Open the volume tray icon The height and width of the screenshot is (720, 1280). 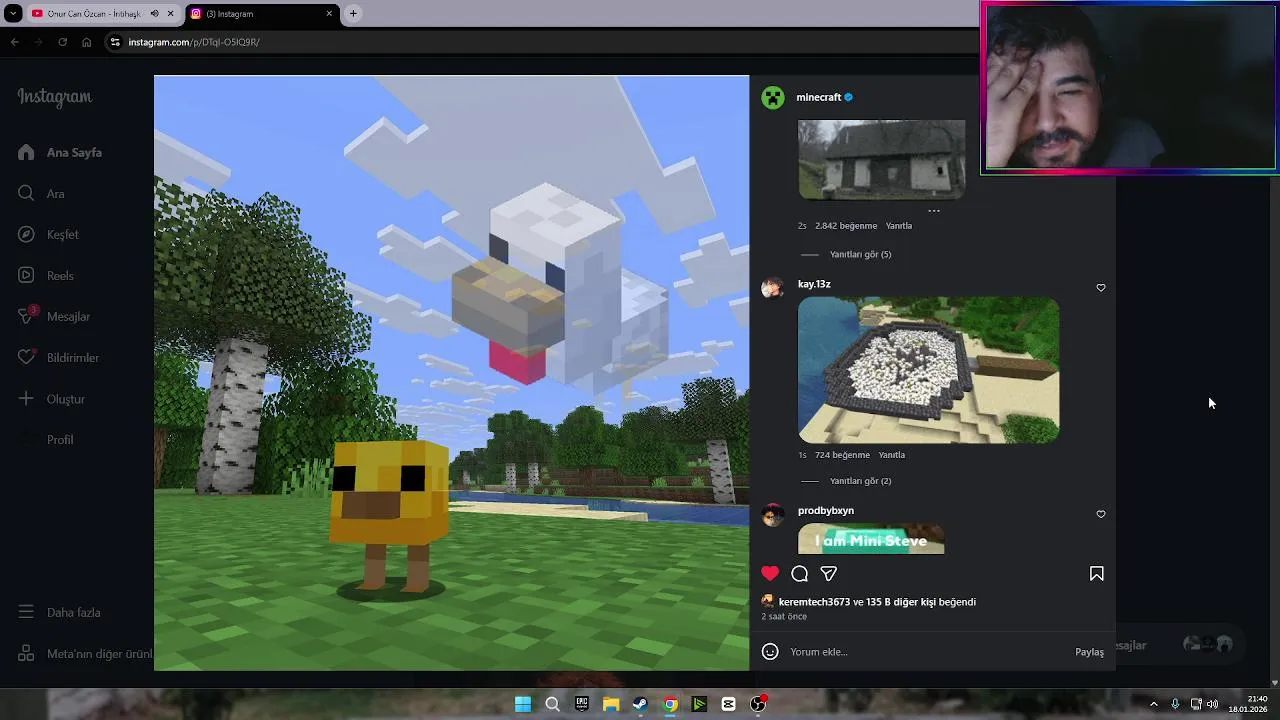(x=1212, y=704)
